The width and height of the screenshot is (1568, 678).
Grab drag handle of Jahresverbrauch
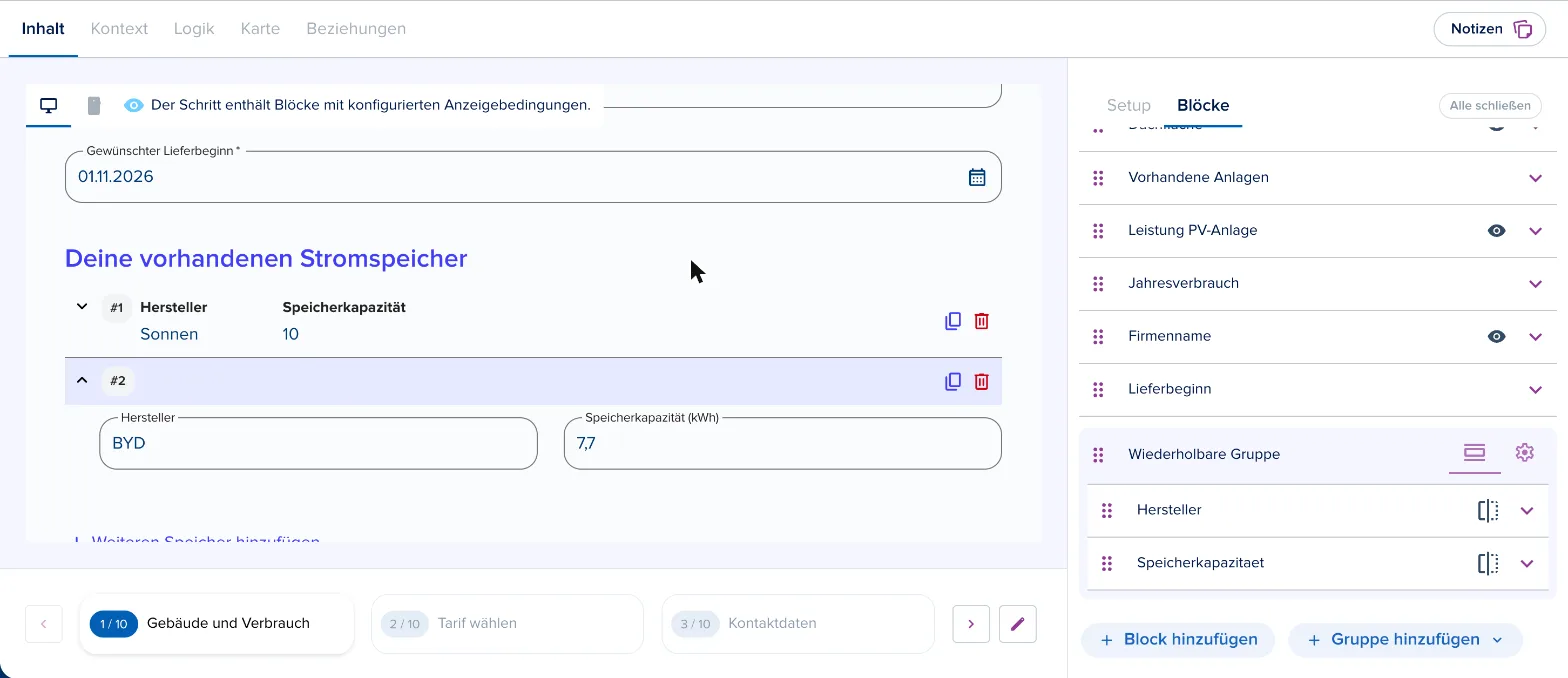(x=1098, y=284)
